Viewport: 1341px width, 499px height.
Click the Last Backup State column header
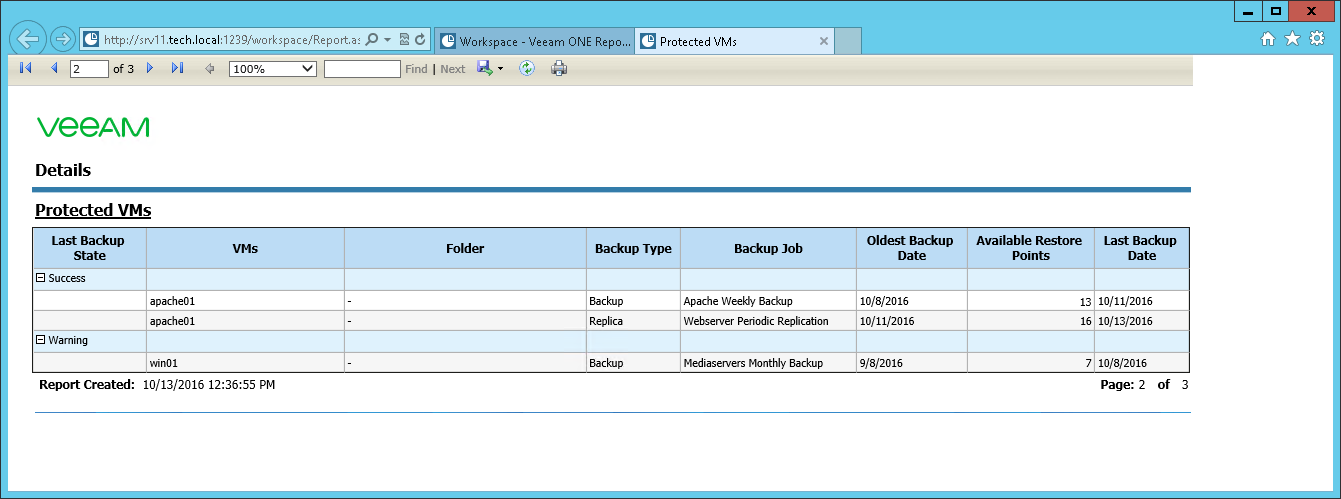pos(89,248)
